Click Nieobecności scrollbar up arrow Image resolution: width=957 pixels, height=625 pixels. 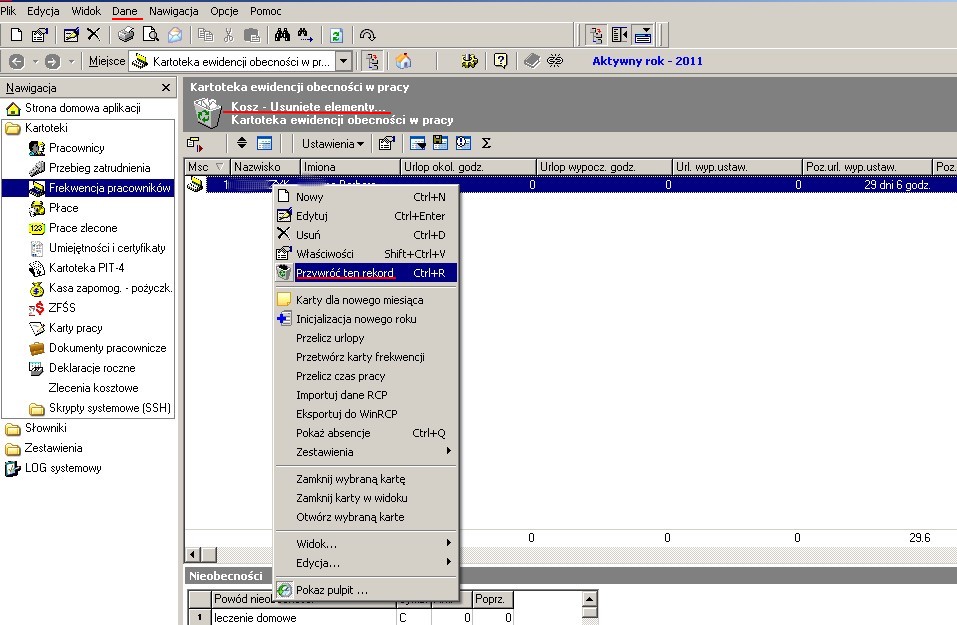[x=590, y=598]
